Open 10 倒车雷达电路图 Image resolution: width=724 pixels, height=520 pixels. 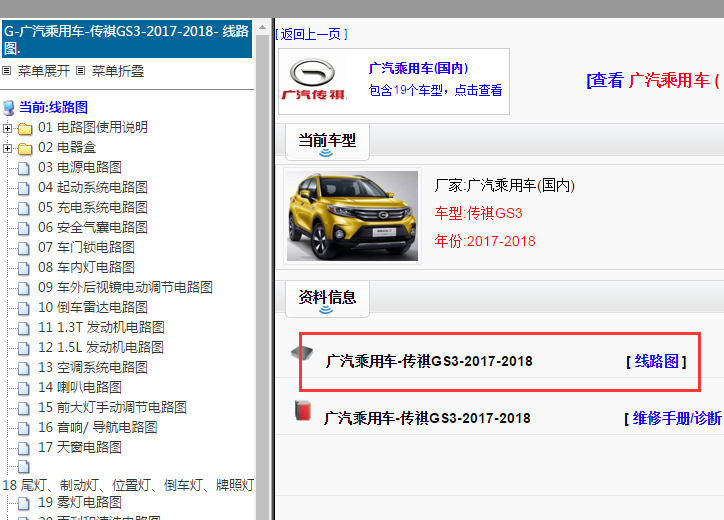[92, 307]
